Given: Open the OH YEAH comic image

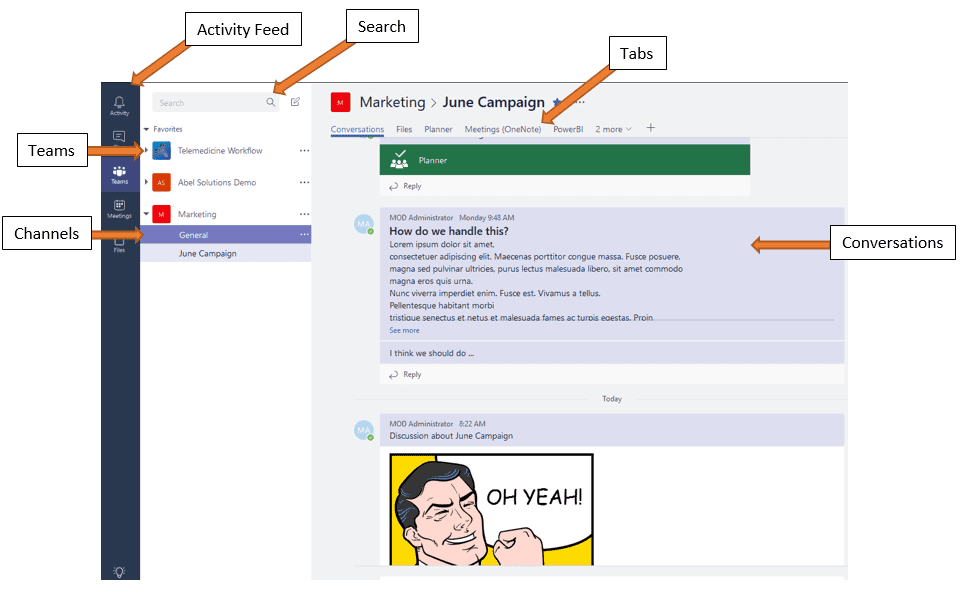Looking at the screenshot, I should pyautogui.click(x=492, y=510).
